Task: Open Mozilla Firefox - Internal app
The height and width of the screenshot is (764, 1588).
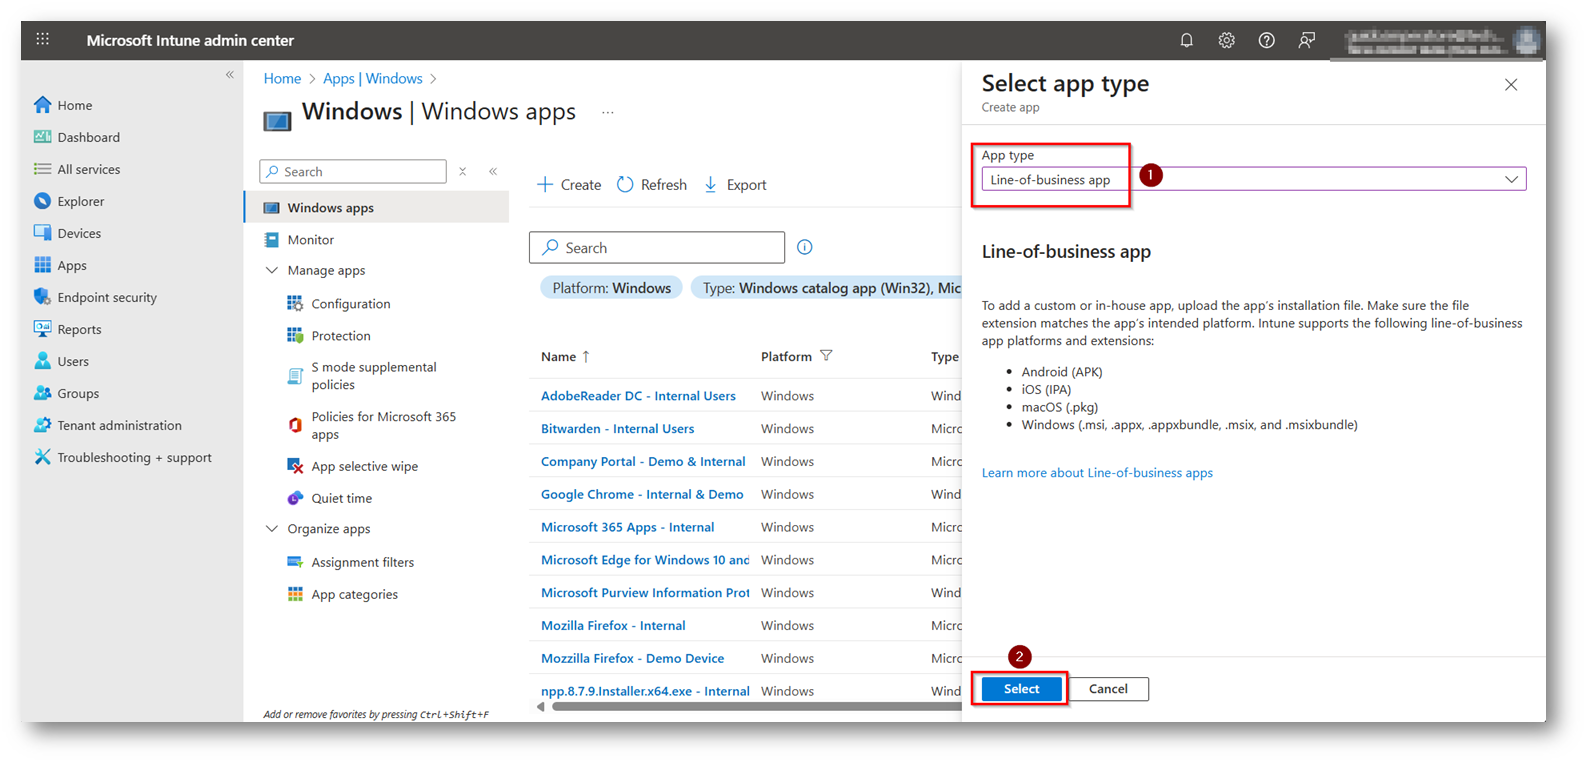Action: click(x=613, y=626)
